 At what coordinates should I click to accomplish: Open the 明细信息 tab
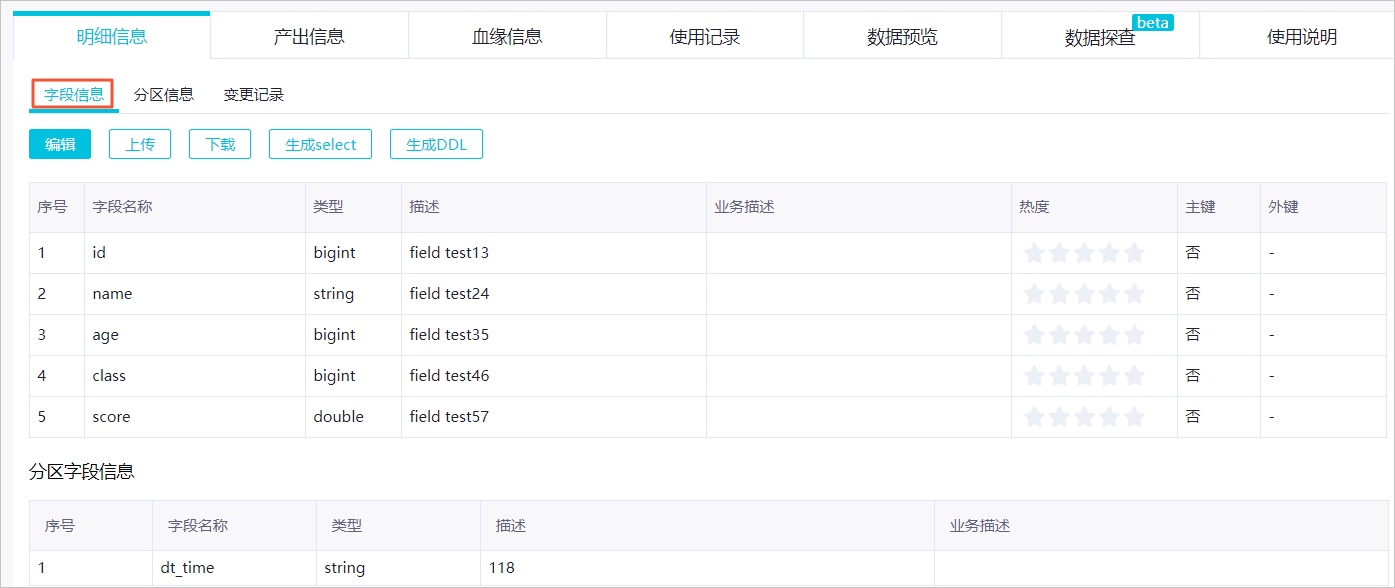click(x=111, y=37)
